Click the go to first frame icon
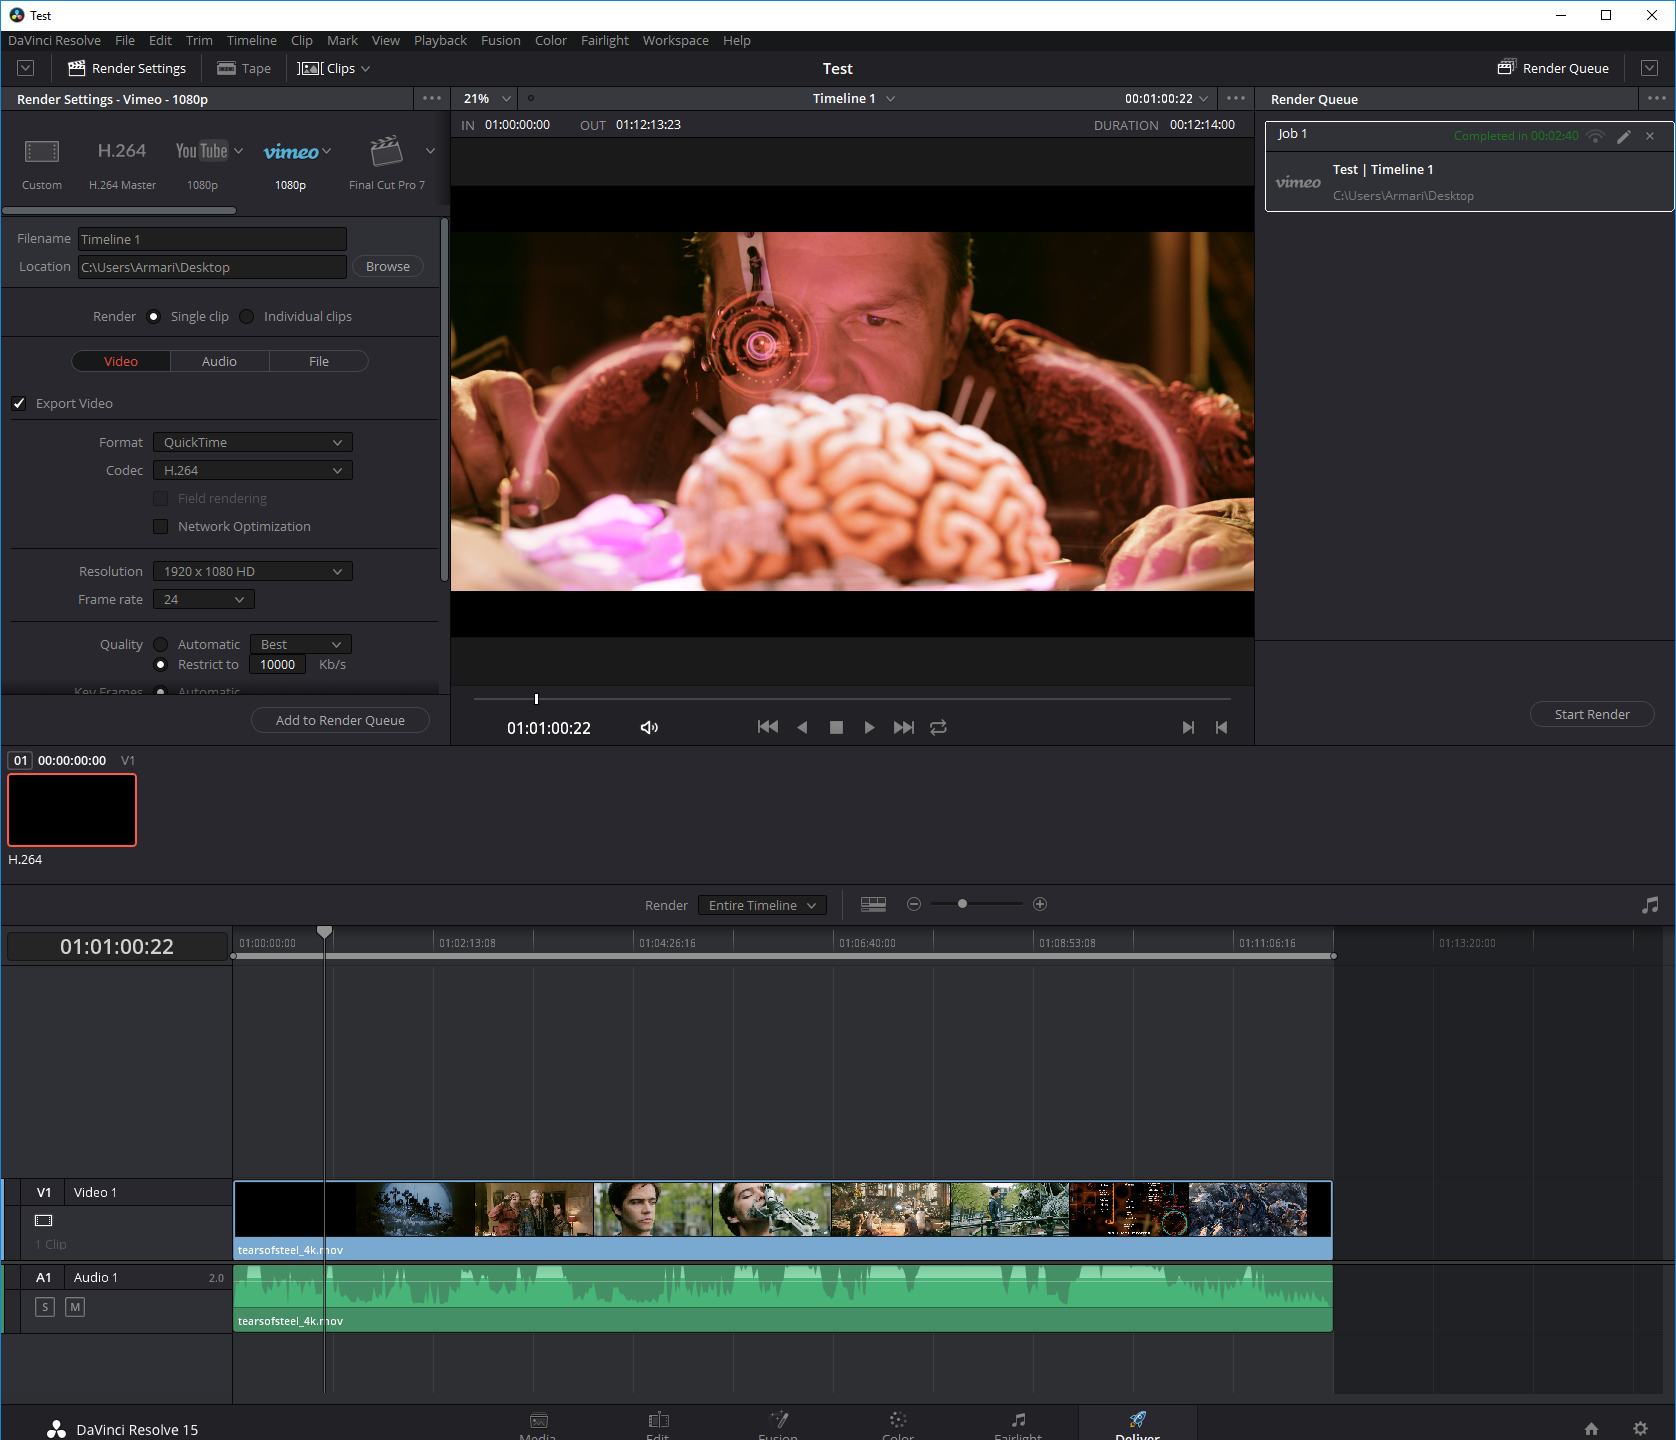 pyautogui.click(x=767, y=727)
